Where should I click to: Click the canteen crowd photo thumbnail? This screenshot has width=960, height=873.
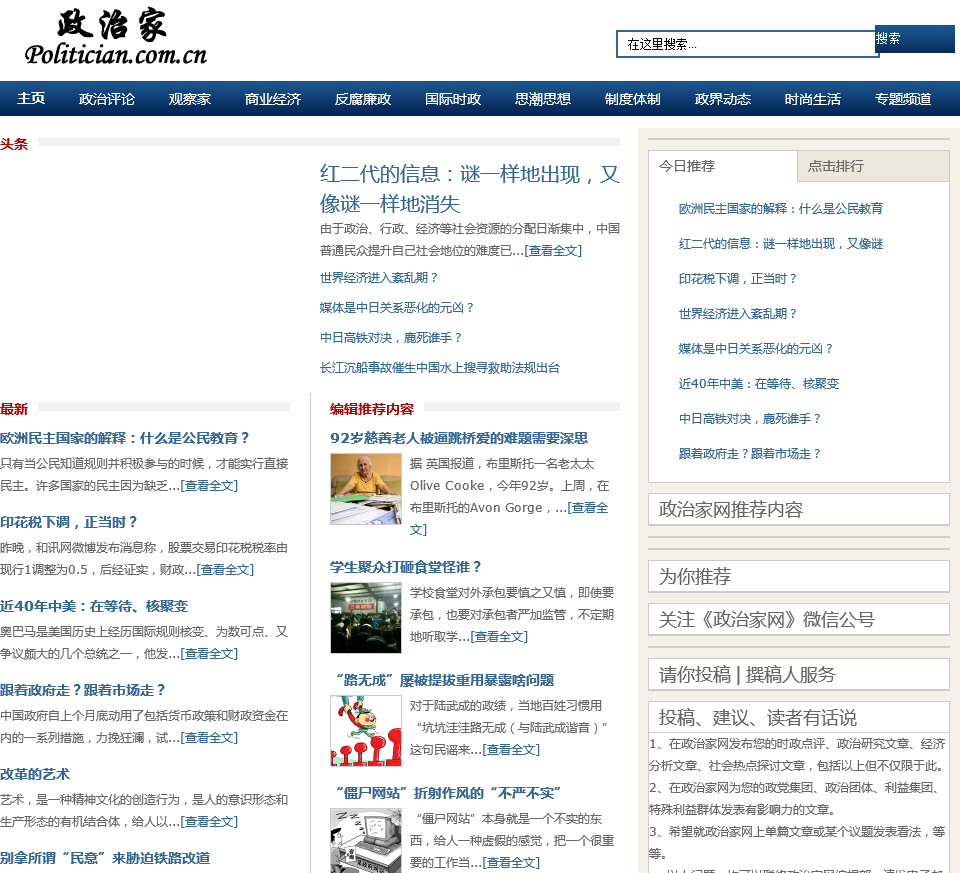366,618
